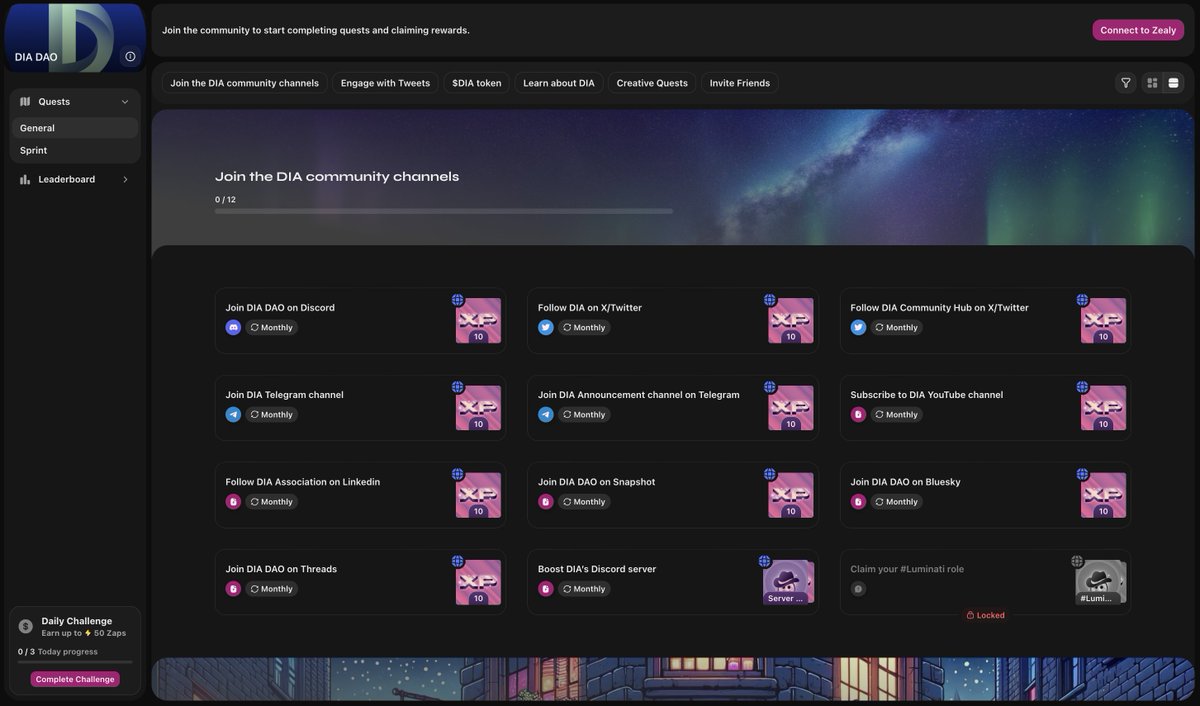The height and width of the screenshot is (706, 1200).
Task: Open the $DIA token tab
Action: click(x=477, y=83)
